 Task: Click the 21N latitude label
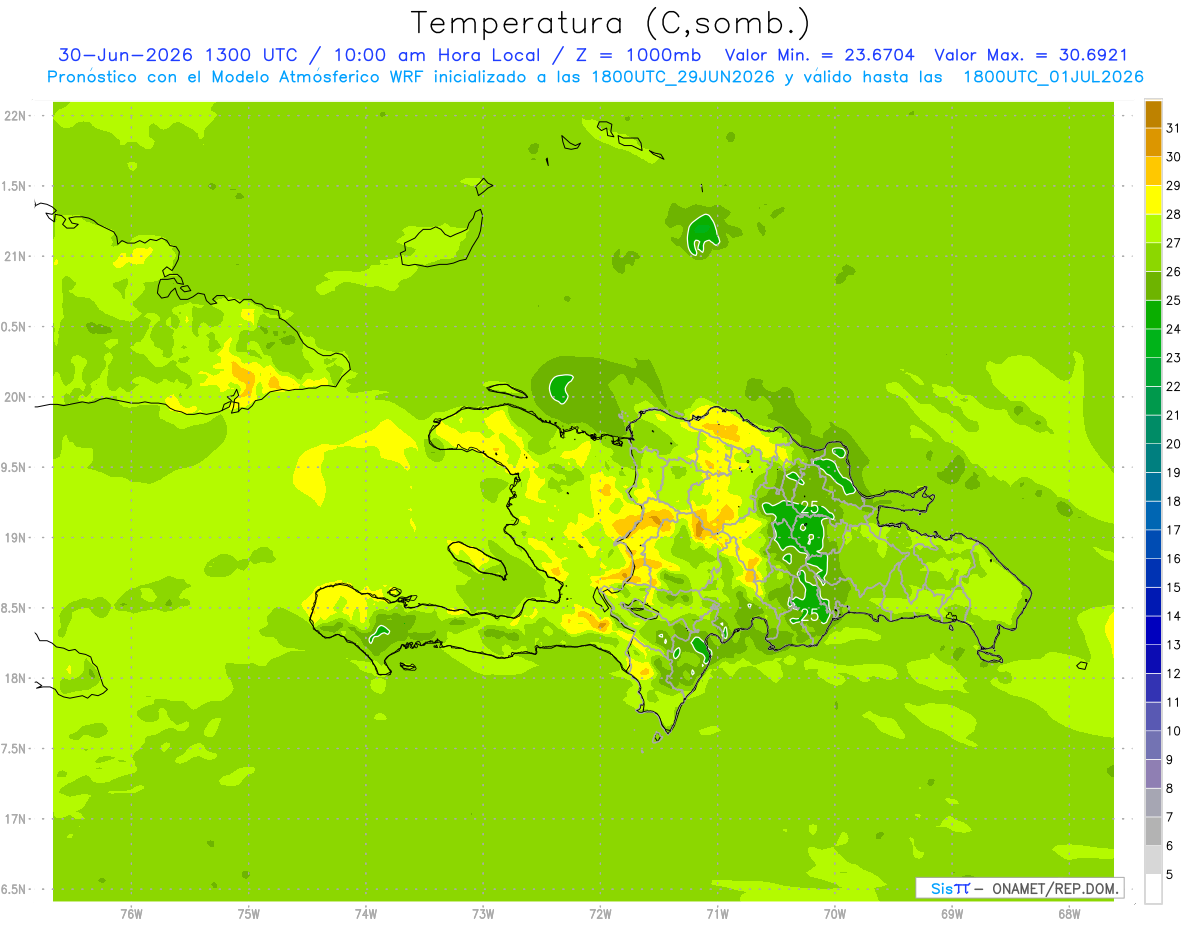coord(15,257)
